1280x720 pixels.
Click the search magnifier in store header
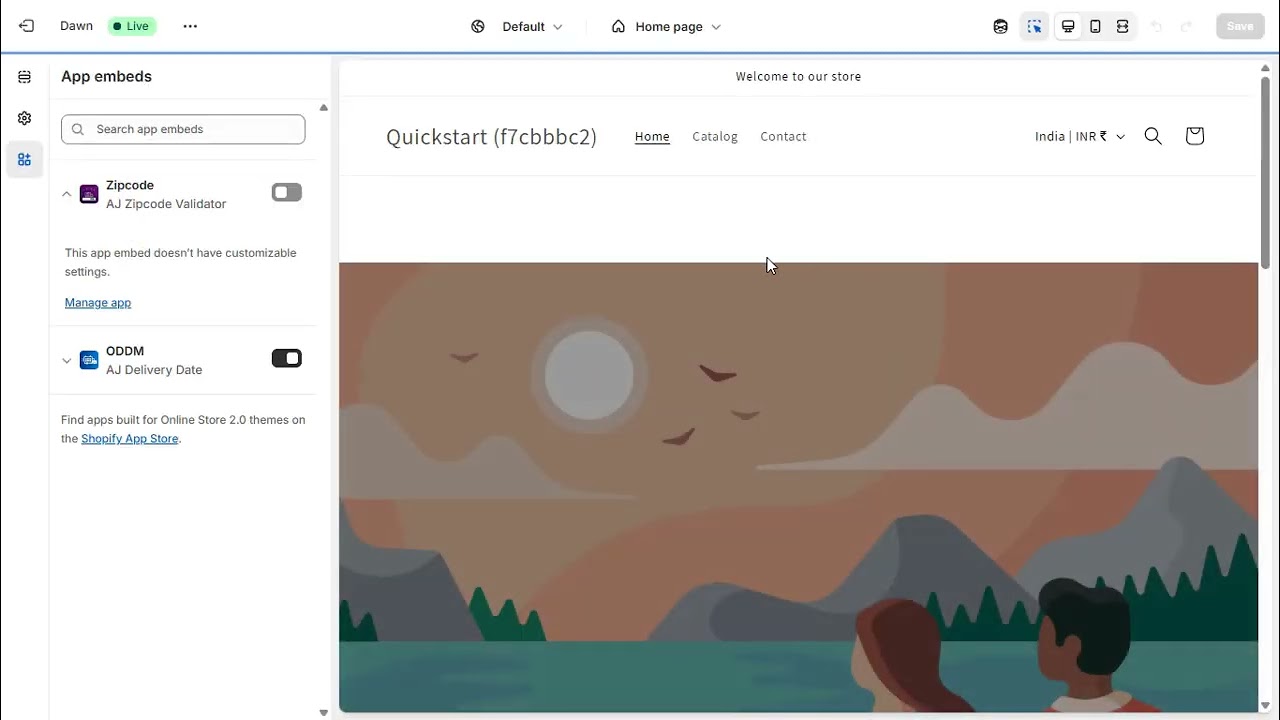point(1153,136)
